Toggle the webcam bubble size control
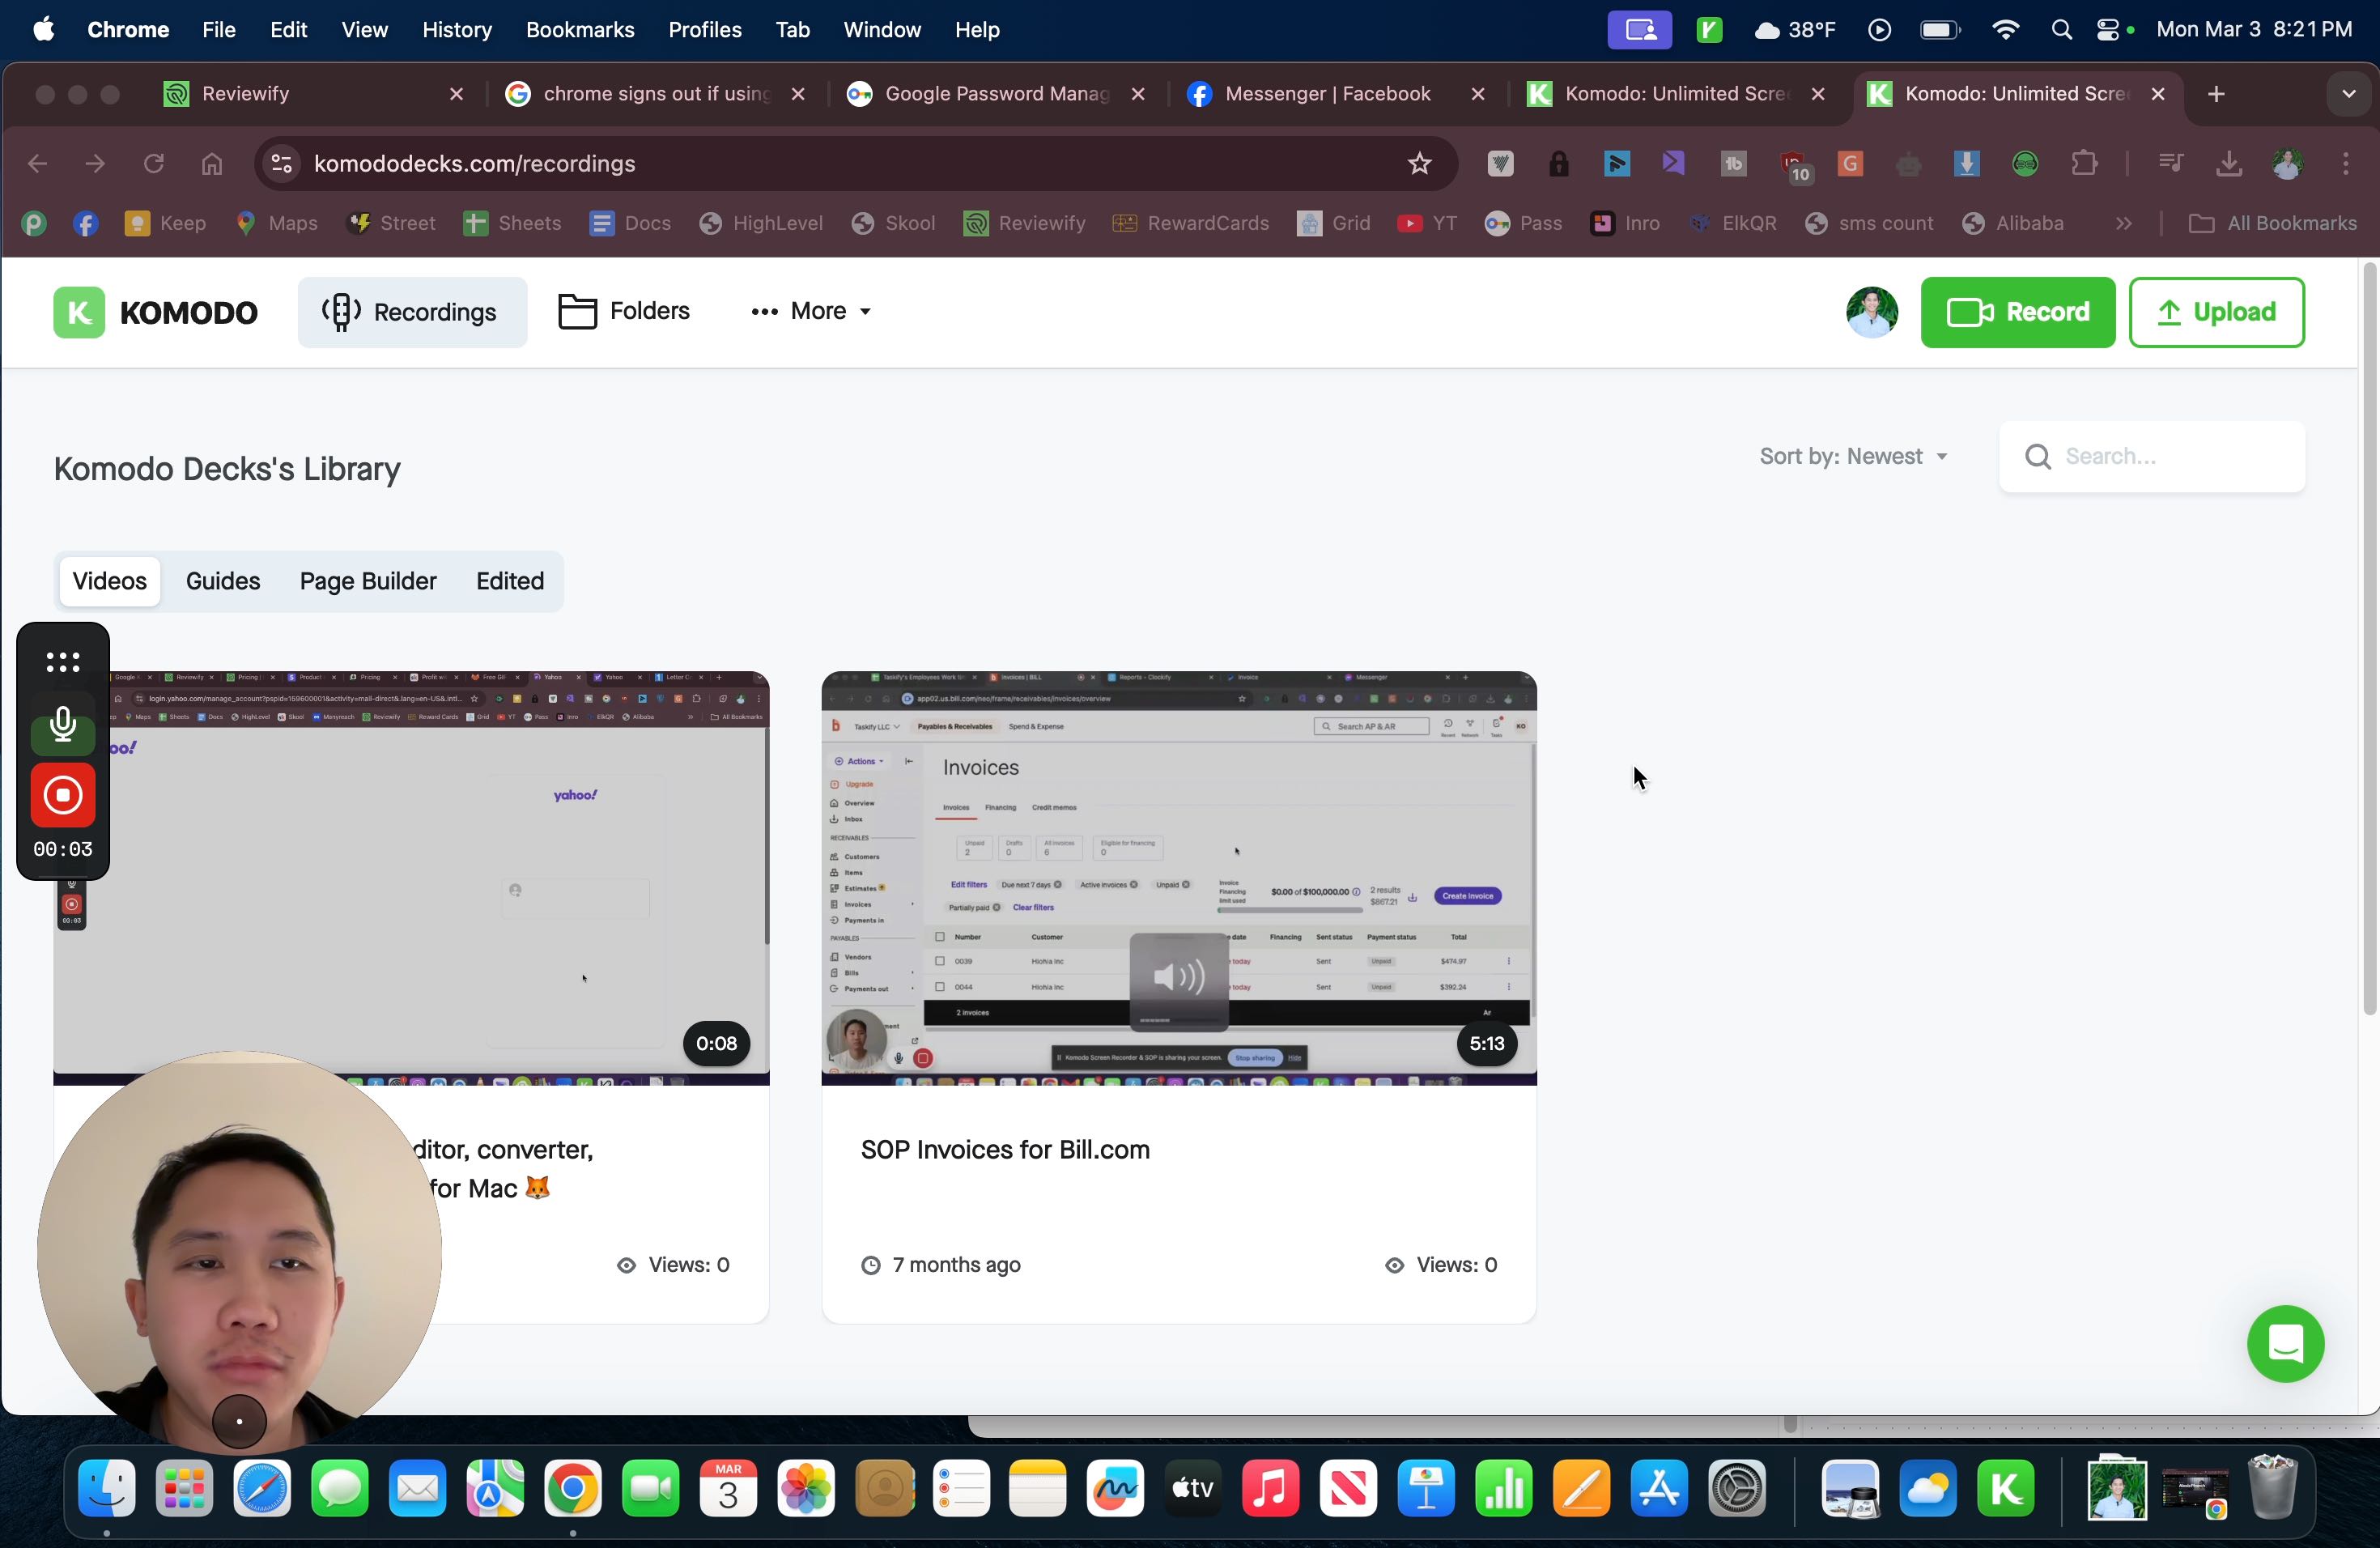This screenshot has height=1548, width=2380. pyautogui.click(x=240, y=1421)
